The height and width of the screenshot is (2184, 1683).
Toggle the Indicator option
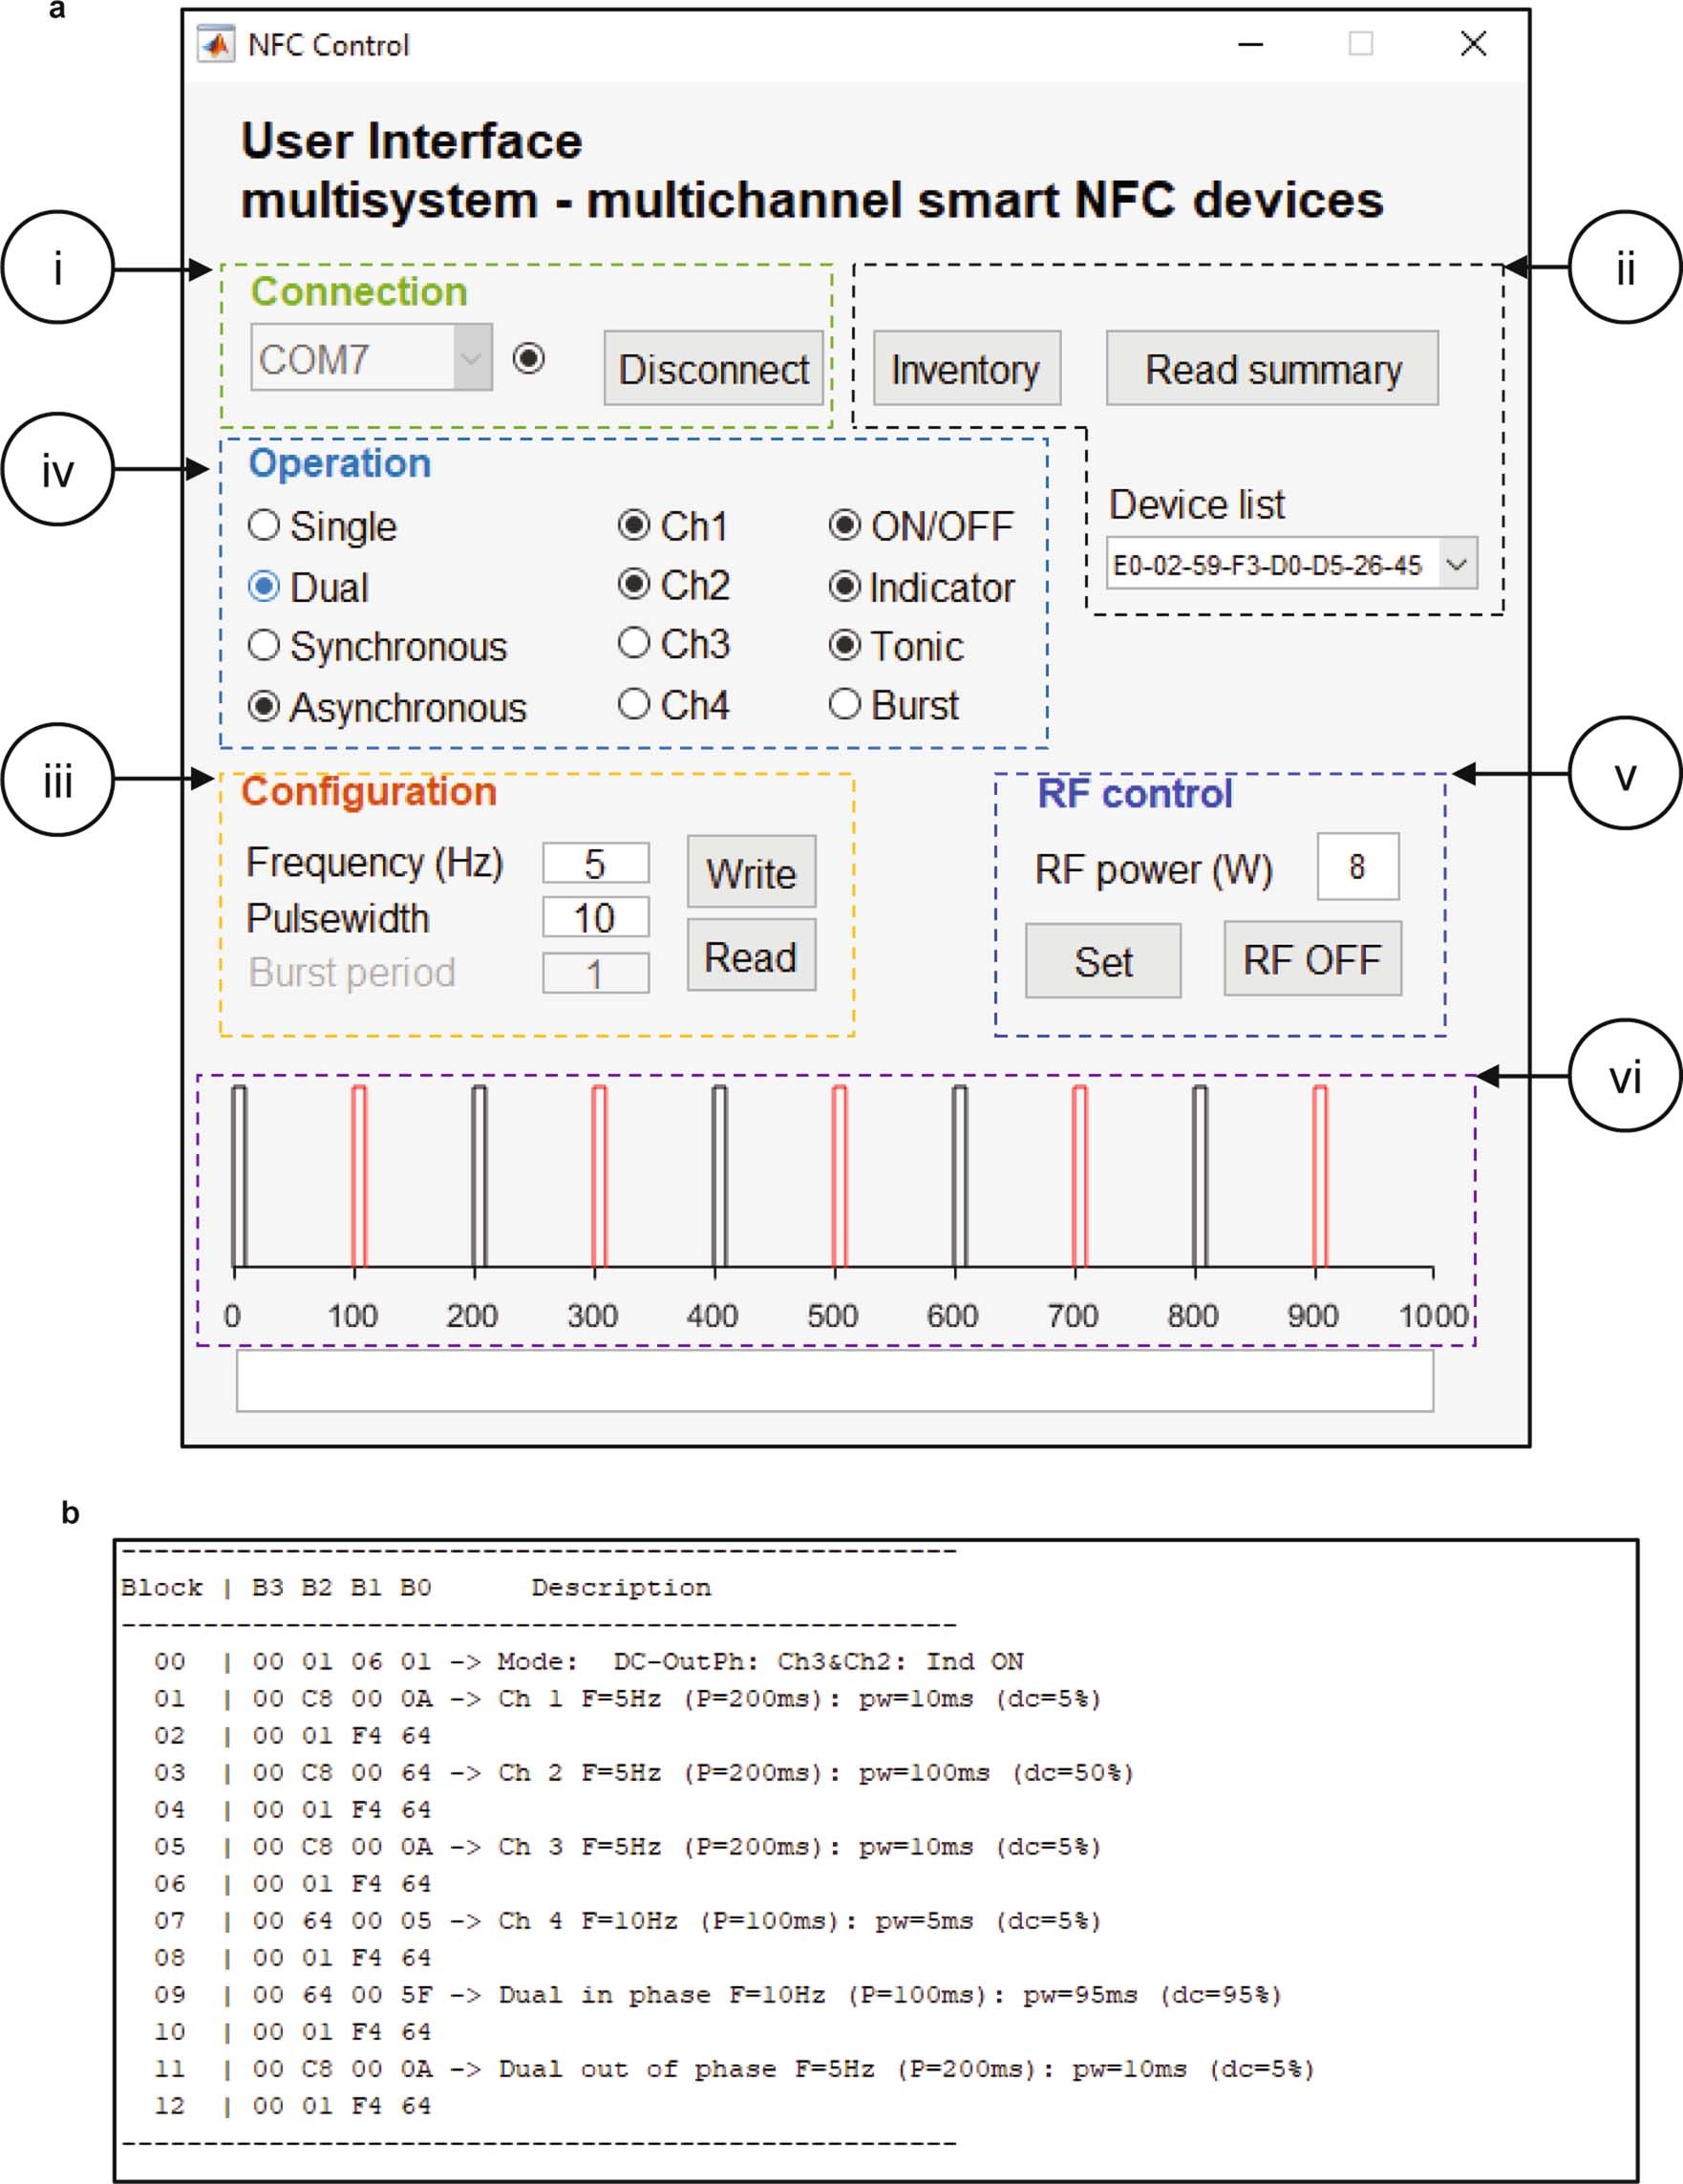click(x=846, y=586)
